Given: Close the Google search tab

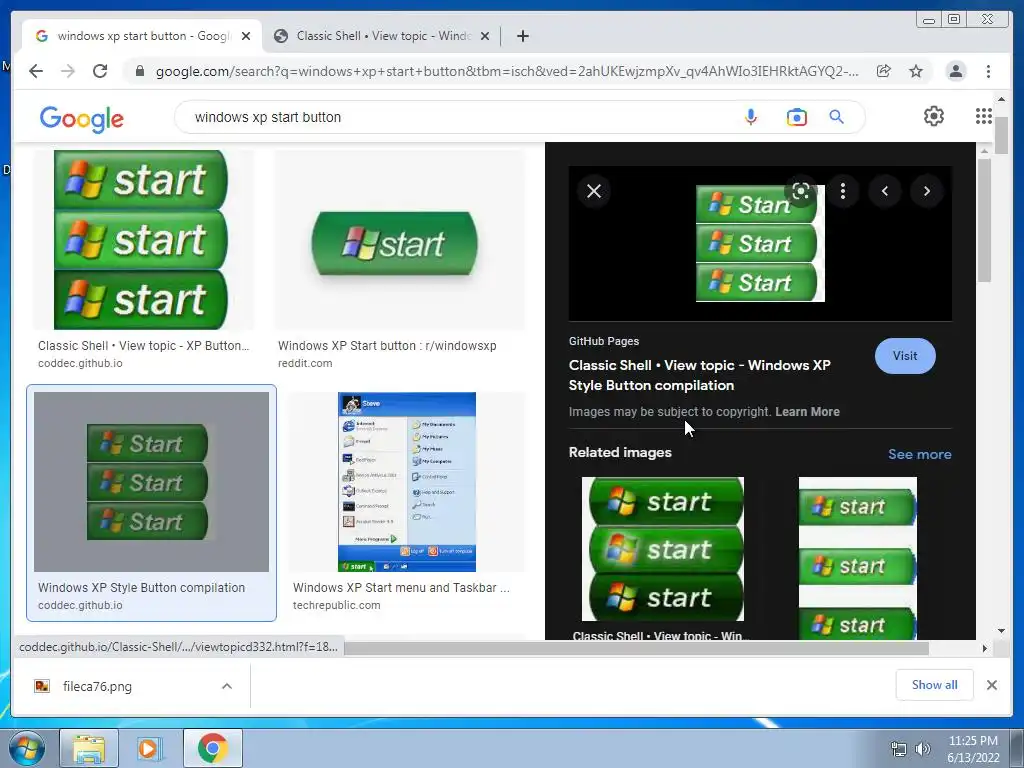Looking at the screenshot, I should coord(246,36).
